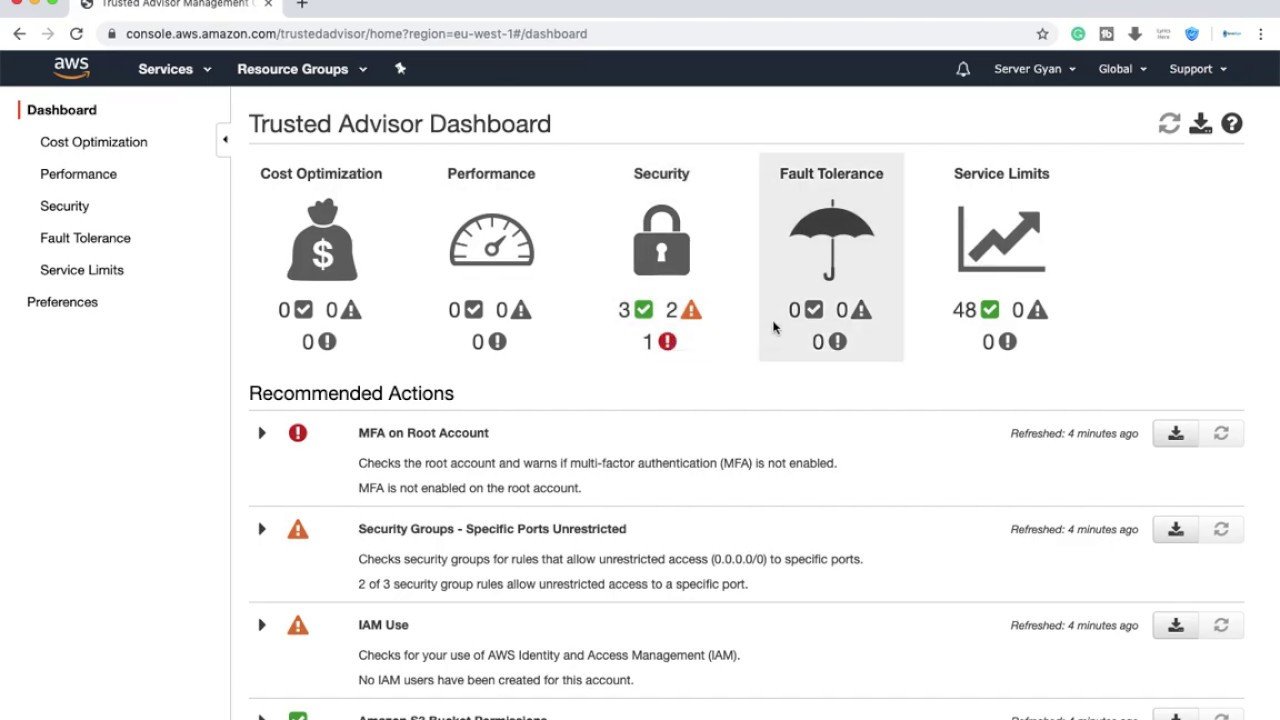The height and width of the screenshot is (720, 1280).
Task: Download the IAM Use check
Action: [x=1176, y=625]
